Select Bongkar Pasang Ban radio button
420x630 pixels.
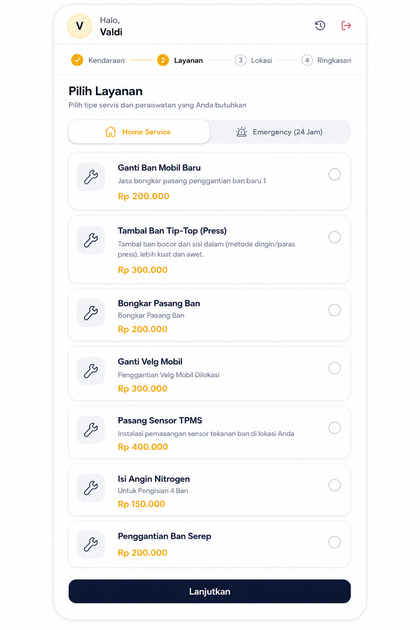pos(334,310)
